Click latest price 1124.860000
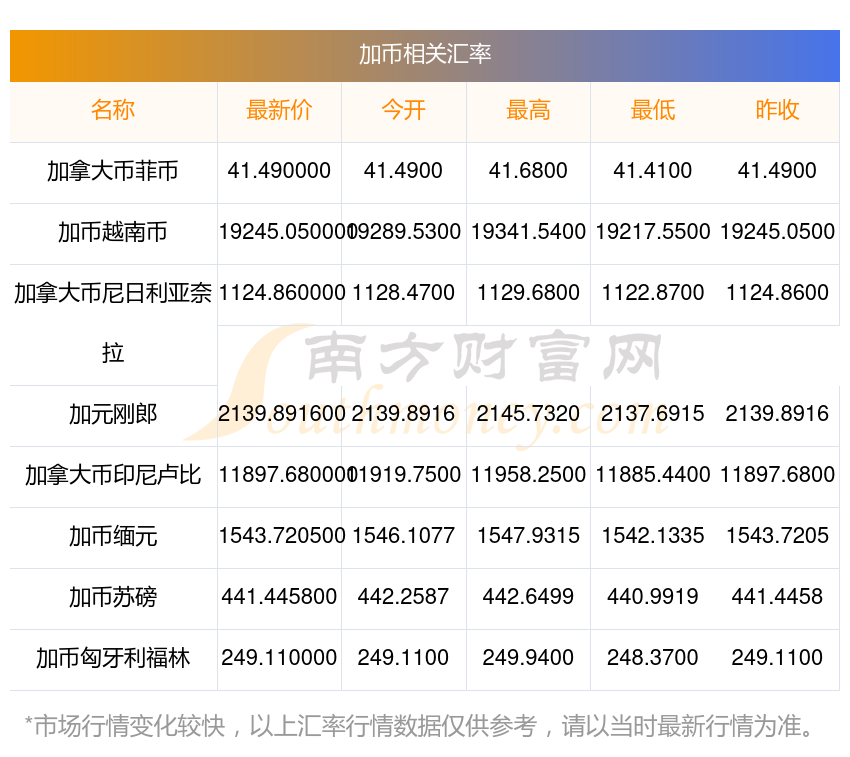The height and width of the screenshot is (757, 850). point(282,293)
